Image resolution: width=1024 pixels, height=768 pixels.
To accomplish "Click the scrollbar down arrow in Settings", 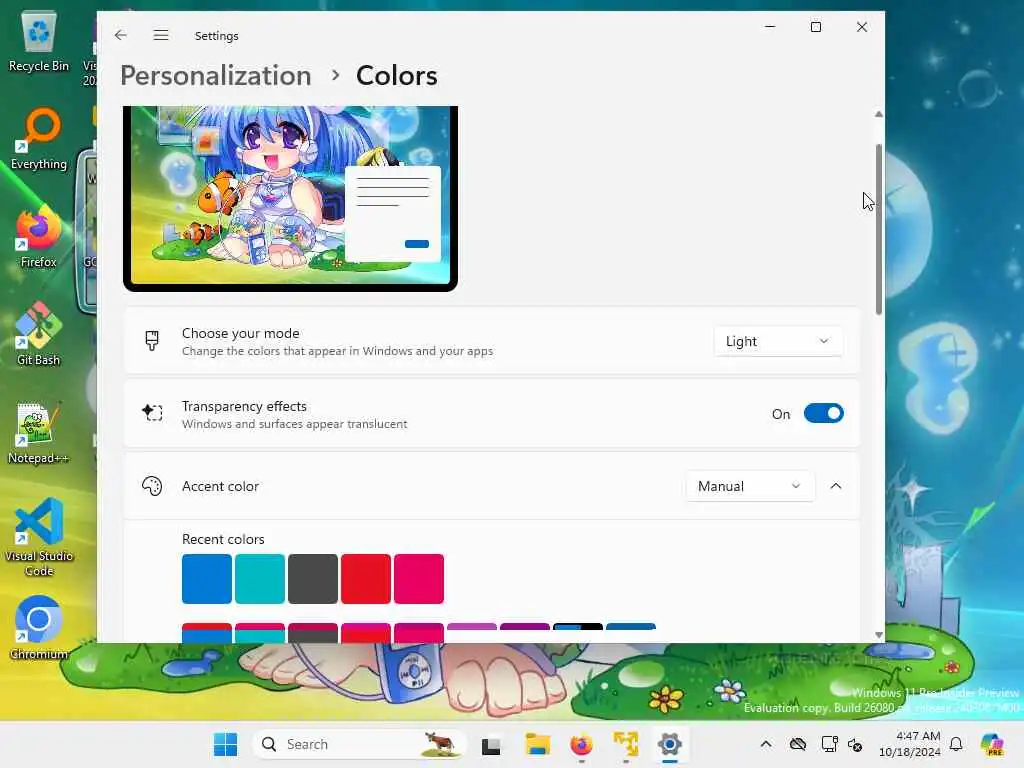I will click(878, 634).
